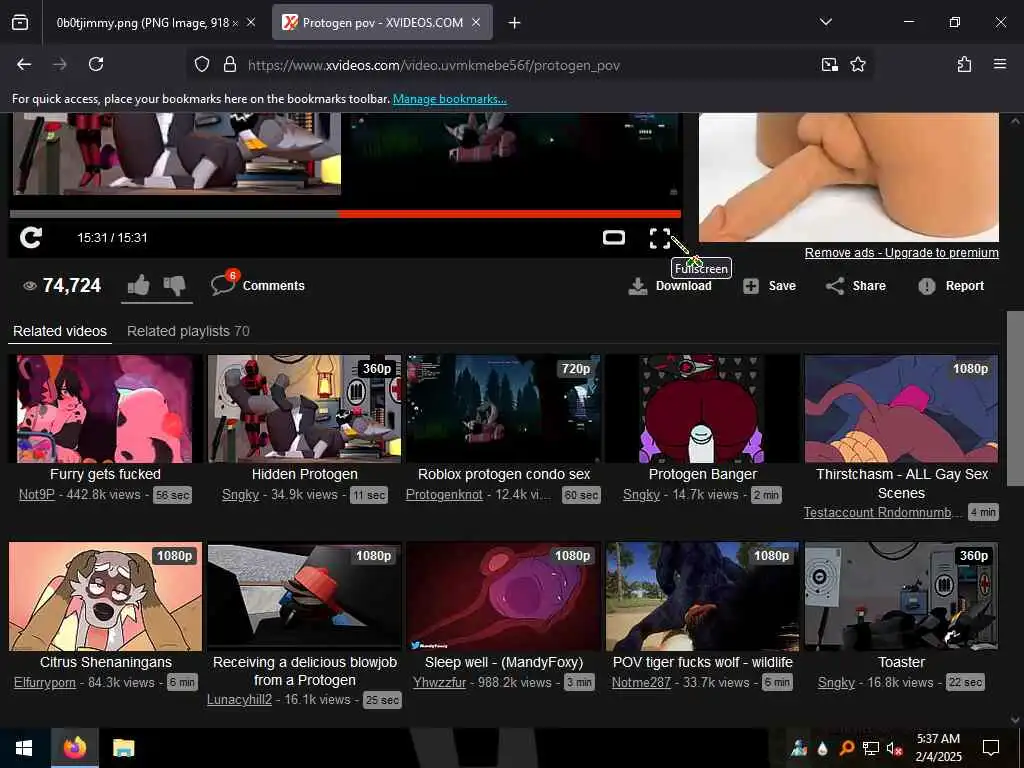1024x768 pixels.
Task: Click the muted speaker tray icon
Action: pyautogui.click(x=894, y=748)
